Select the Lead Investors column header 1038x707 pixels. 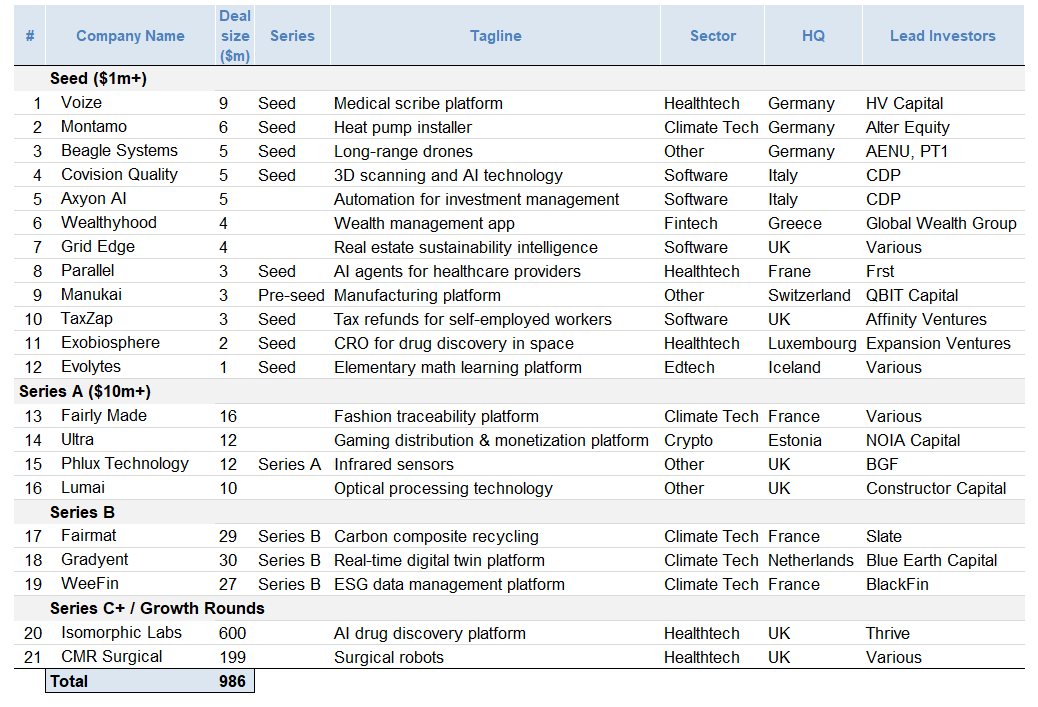pos(943,36)
